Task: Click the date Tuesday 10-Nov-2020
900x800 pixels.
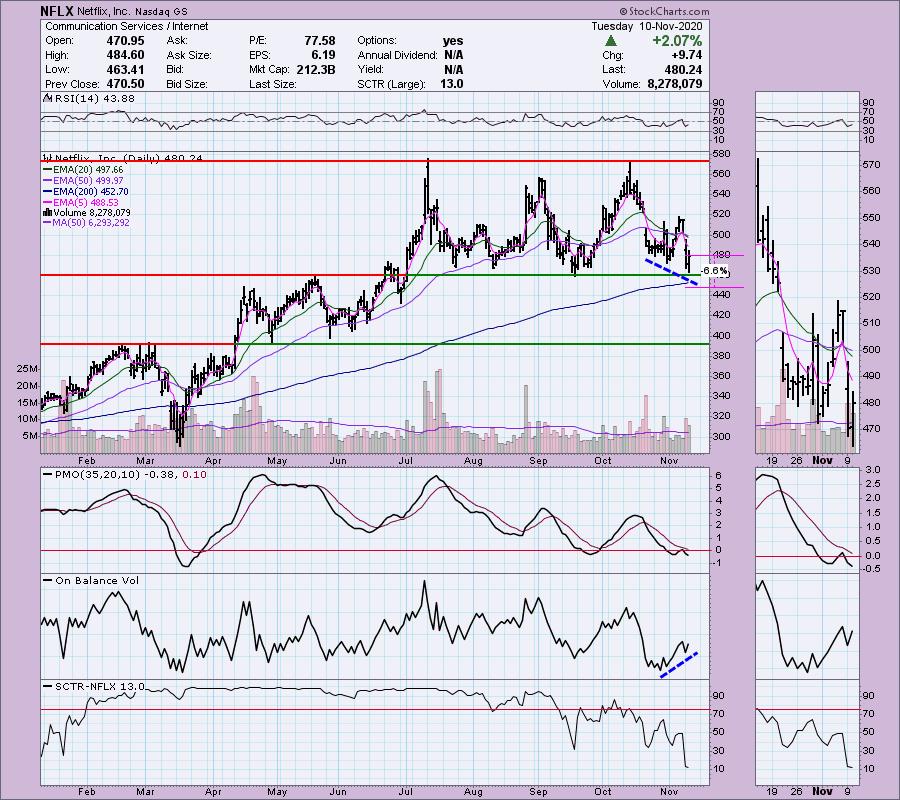Action: tap(647, 26)
